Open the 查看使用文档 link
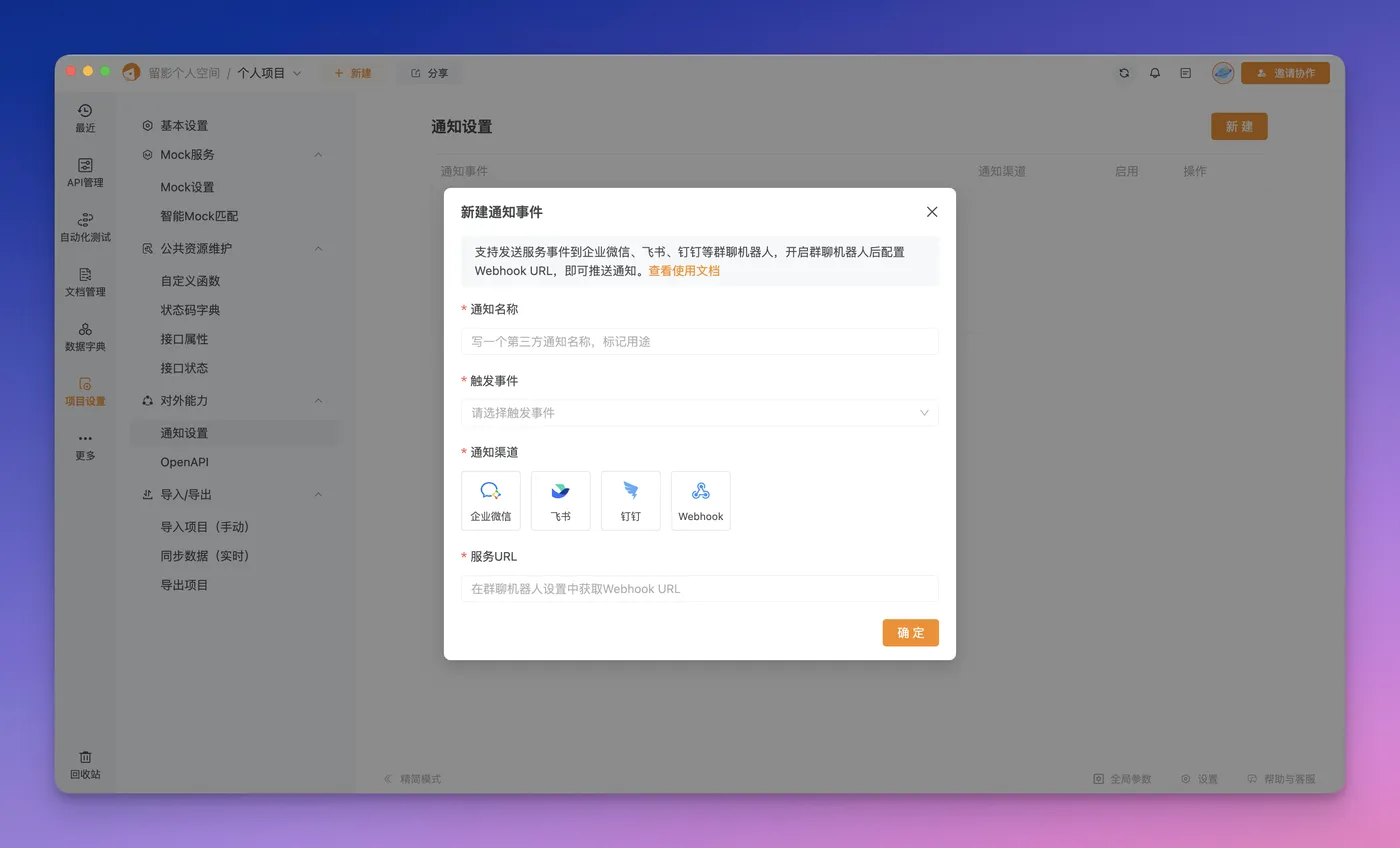Viewport: 1400px width, 848px height. [x=684, y=271]
